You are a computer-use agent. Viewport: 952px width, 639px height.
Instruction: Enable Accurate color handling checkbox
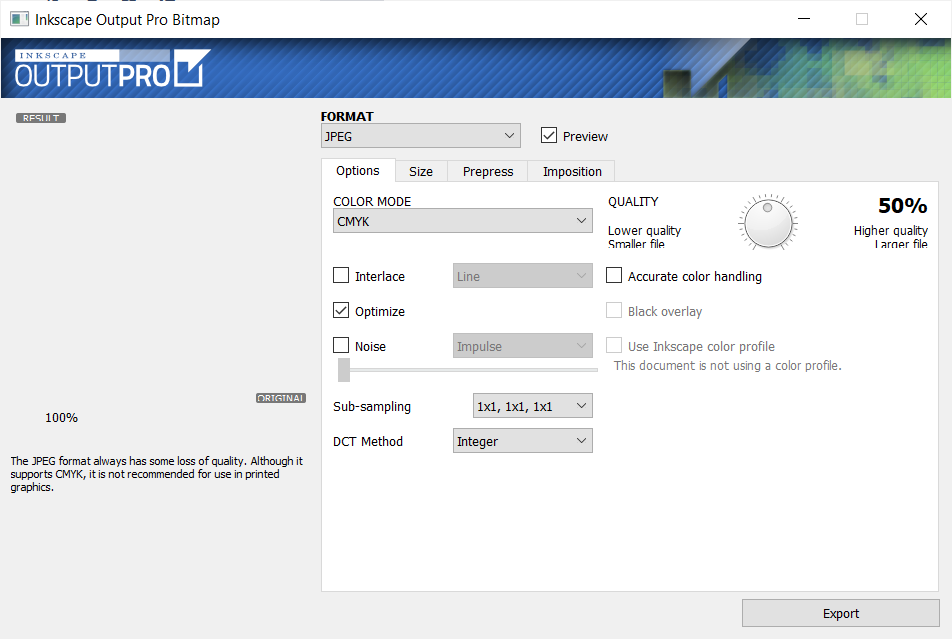point(614,276)
